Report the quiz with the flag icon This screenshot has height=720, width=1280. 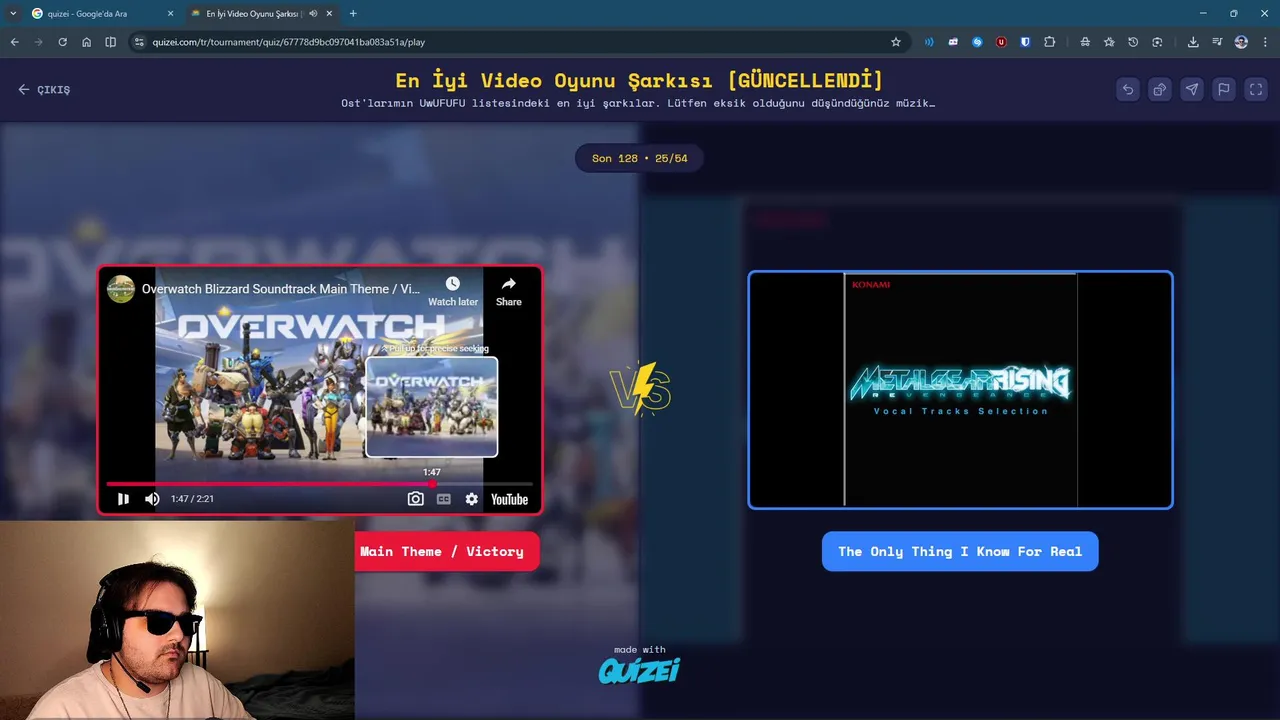(x=1224, y=89)
